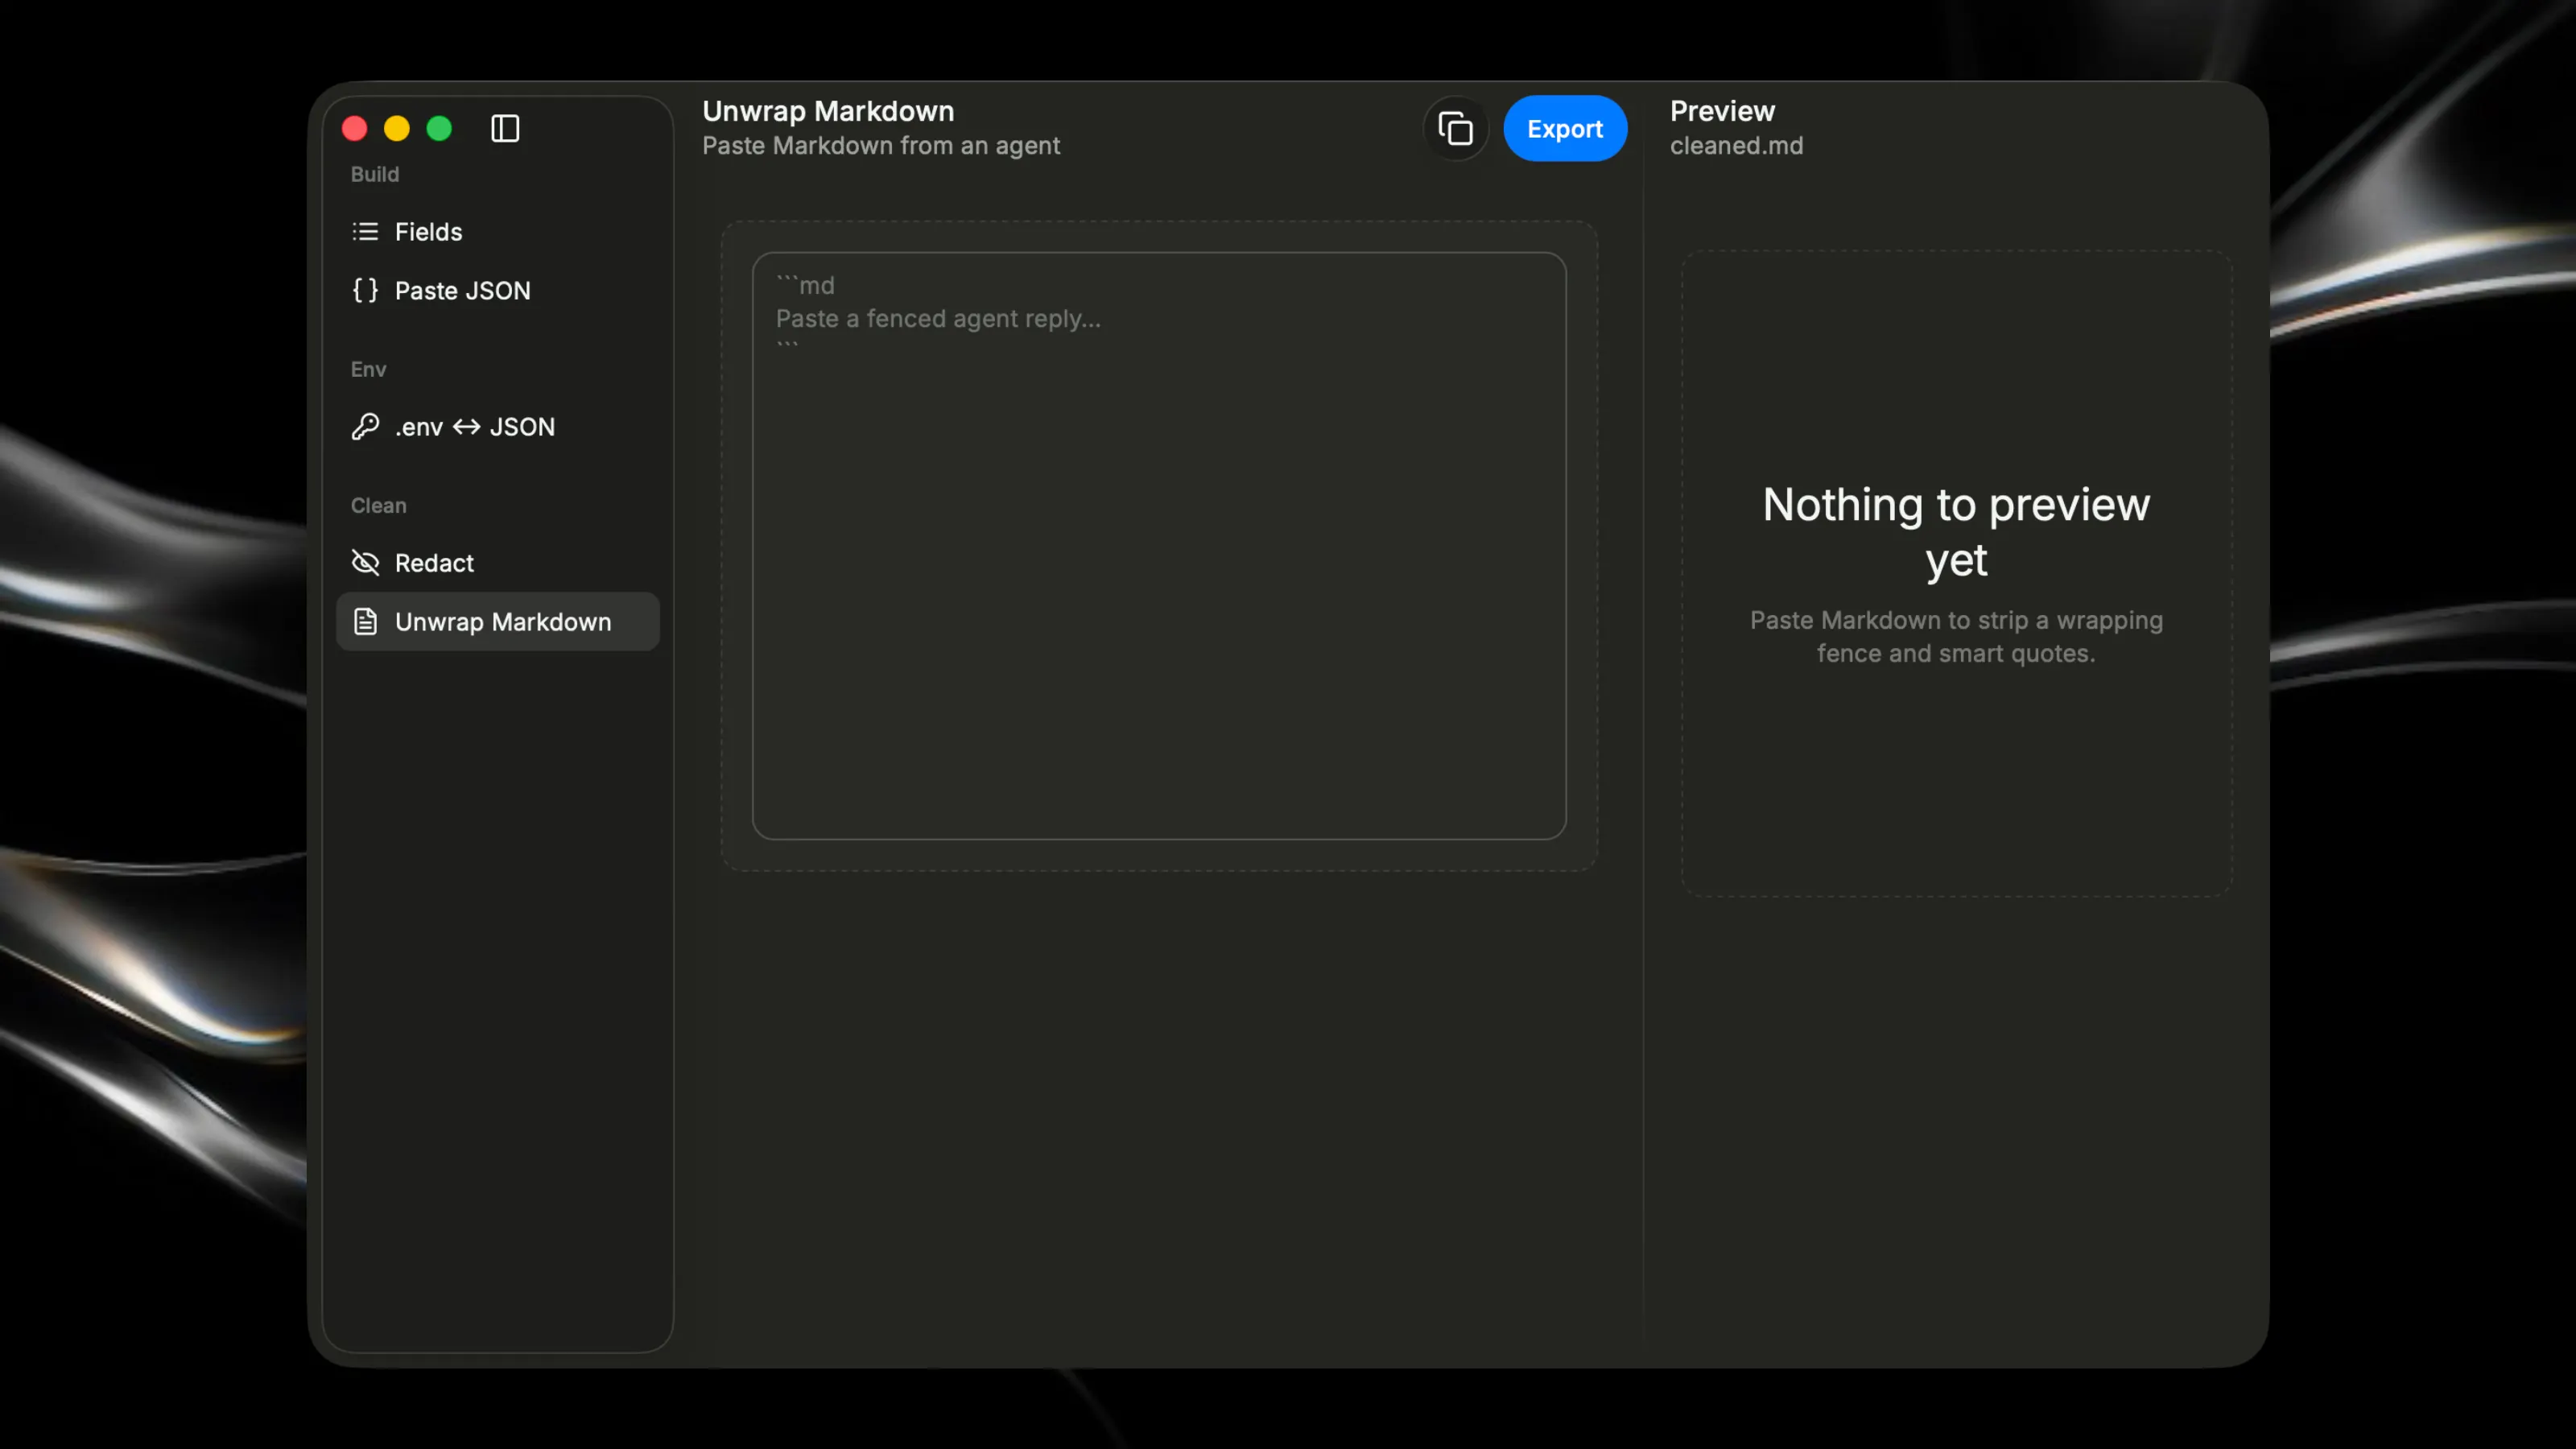The width and height of the screenshot is (2576, 1449).
Task: Click the key icon for .env
Action: [365, 427]
